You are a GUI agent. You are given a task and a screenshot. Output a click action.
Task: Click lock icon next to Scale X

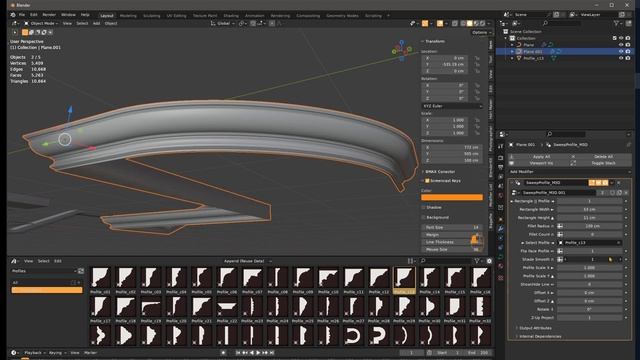point(477,120)
